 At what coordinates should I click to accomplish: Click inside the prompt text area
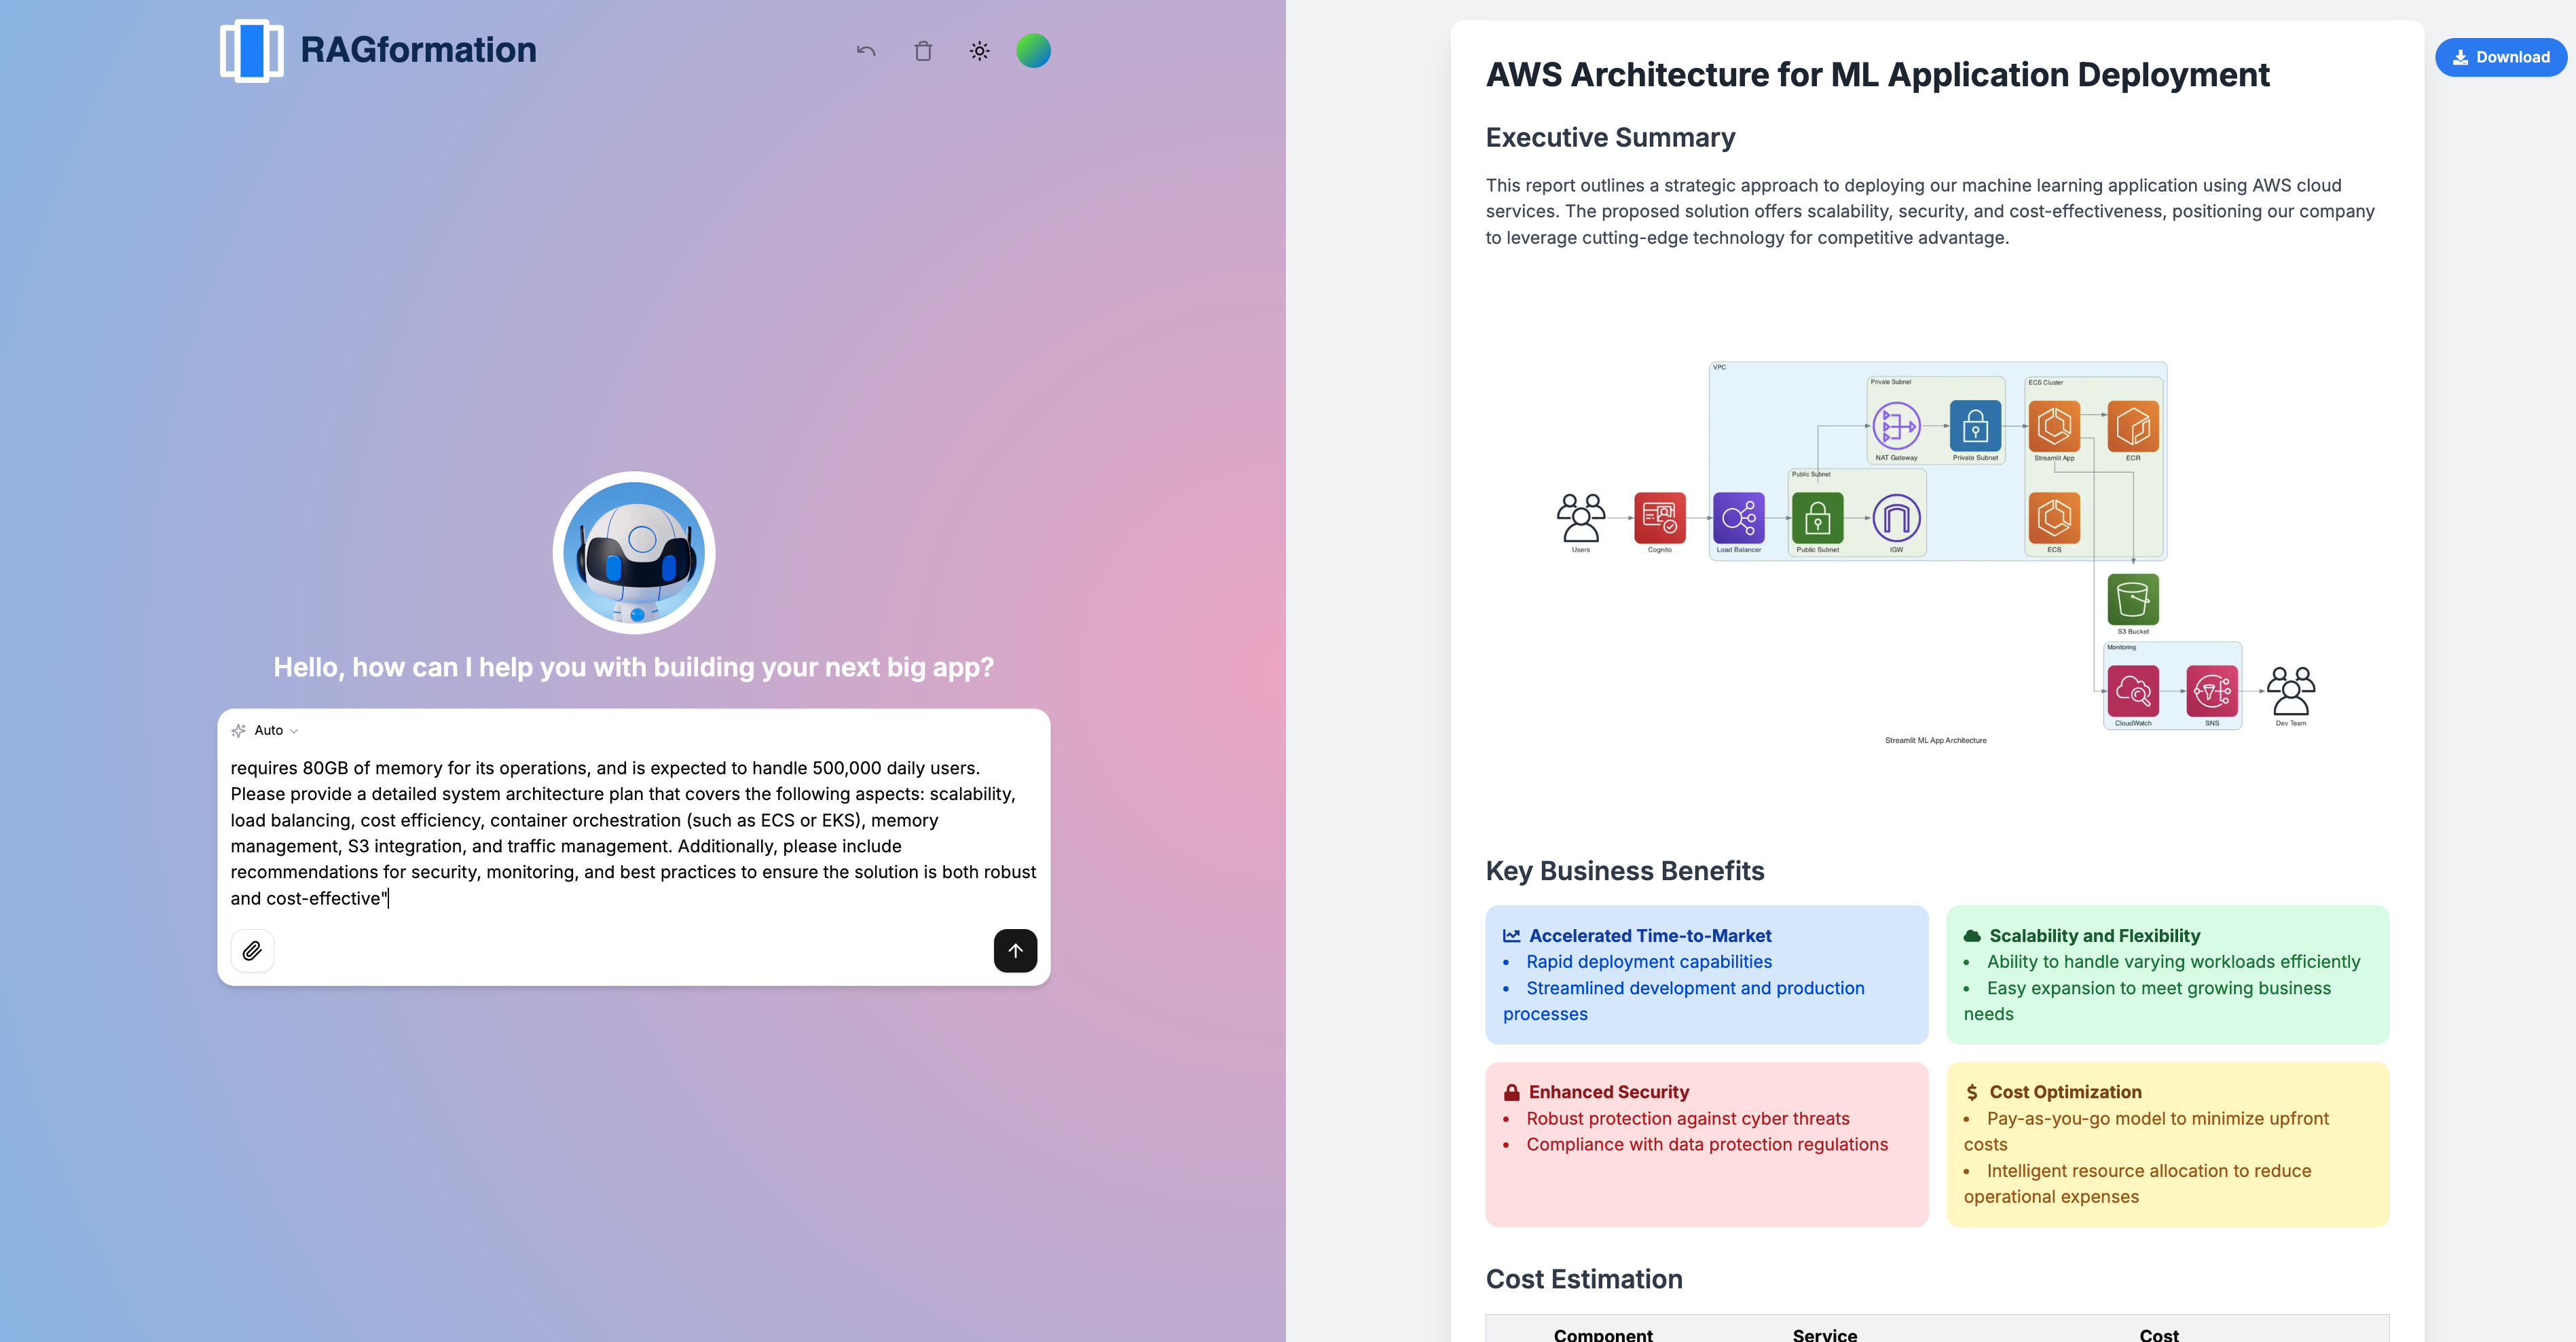[633, 832]
